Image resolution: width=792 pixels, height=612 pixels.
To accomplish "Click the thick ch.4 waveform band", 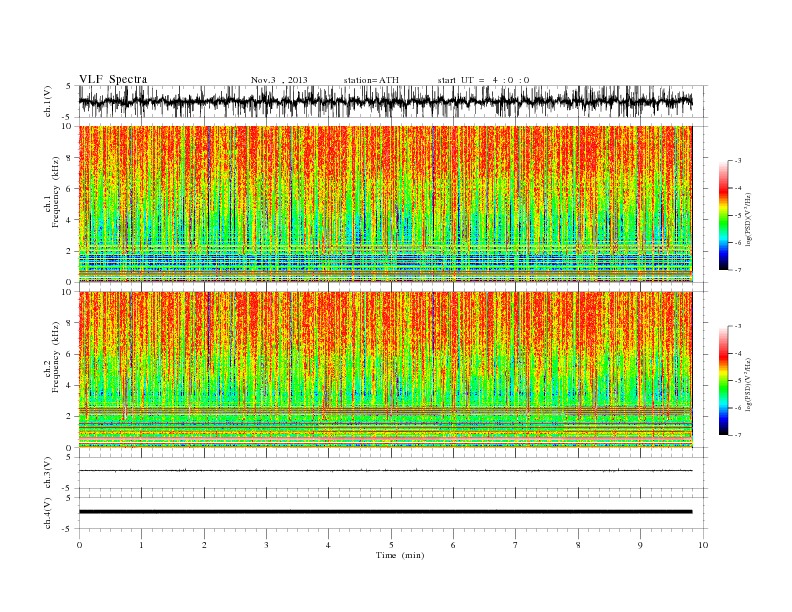I will [x=385, y=512].
